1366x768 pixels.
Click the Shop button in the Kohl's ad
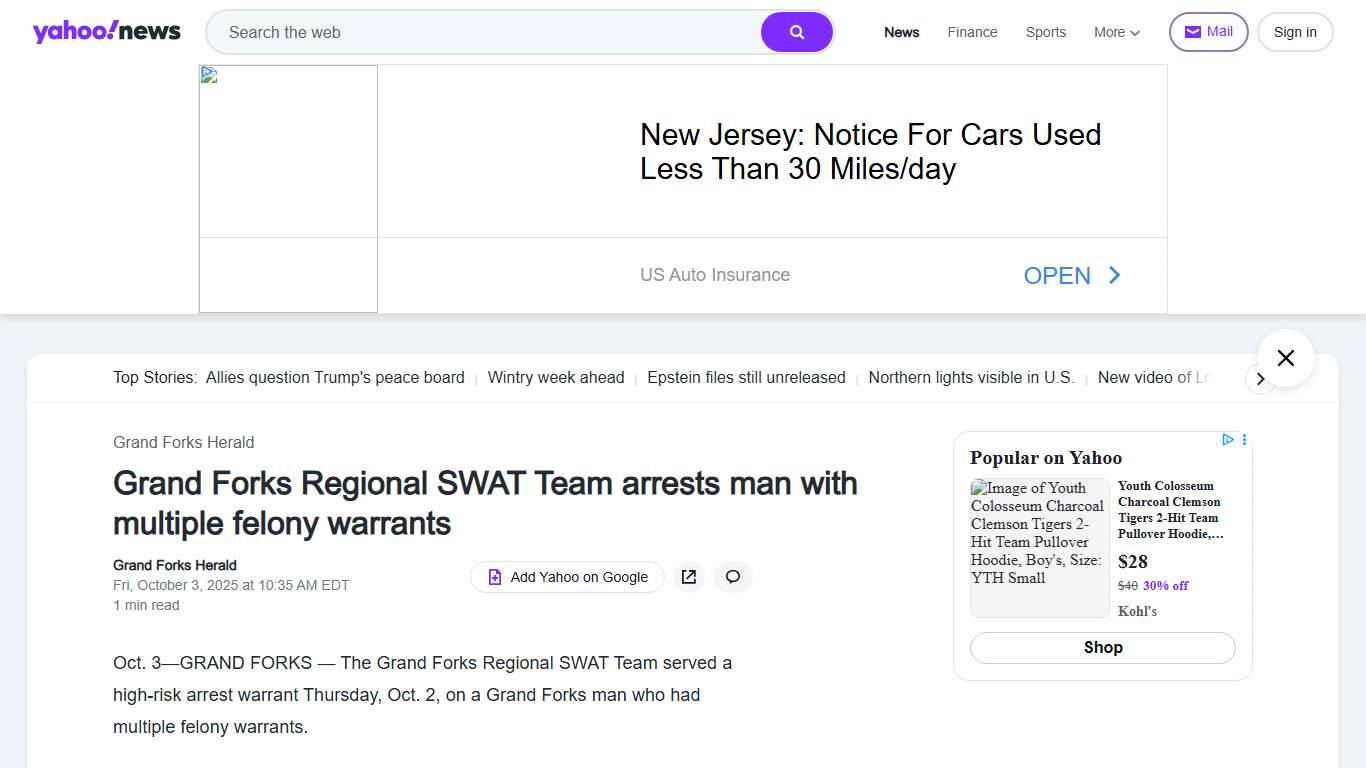tap(1102, 648)
